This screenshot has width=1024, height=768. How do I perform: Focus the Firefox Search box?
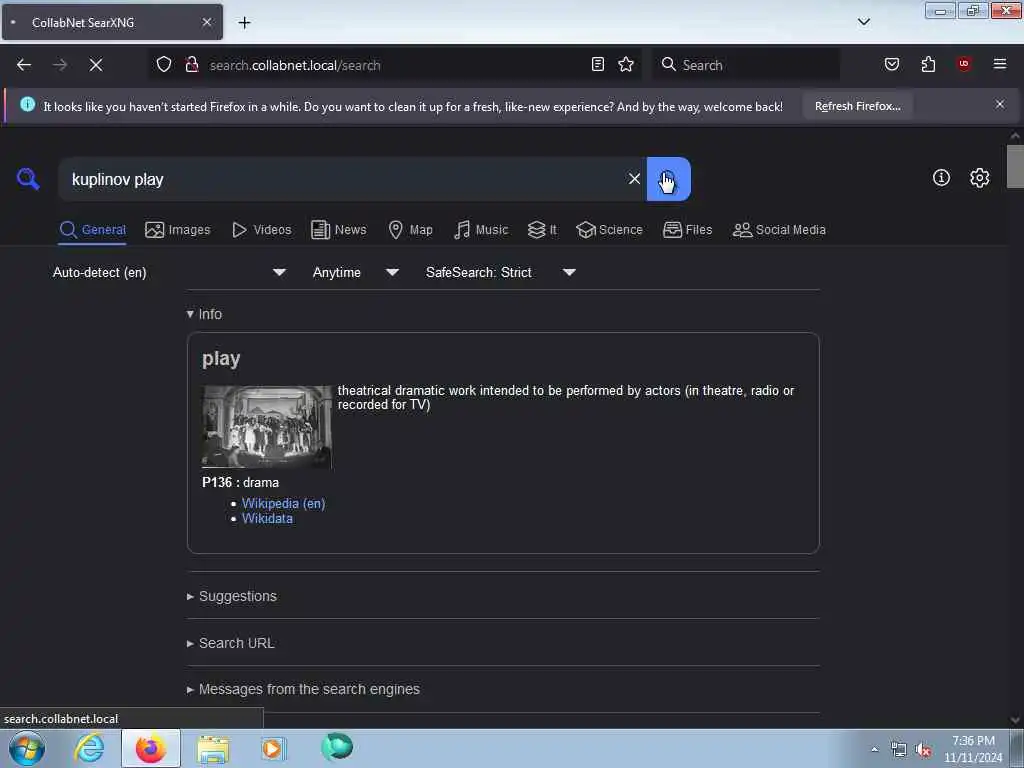pos(746,65)
